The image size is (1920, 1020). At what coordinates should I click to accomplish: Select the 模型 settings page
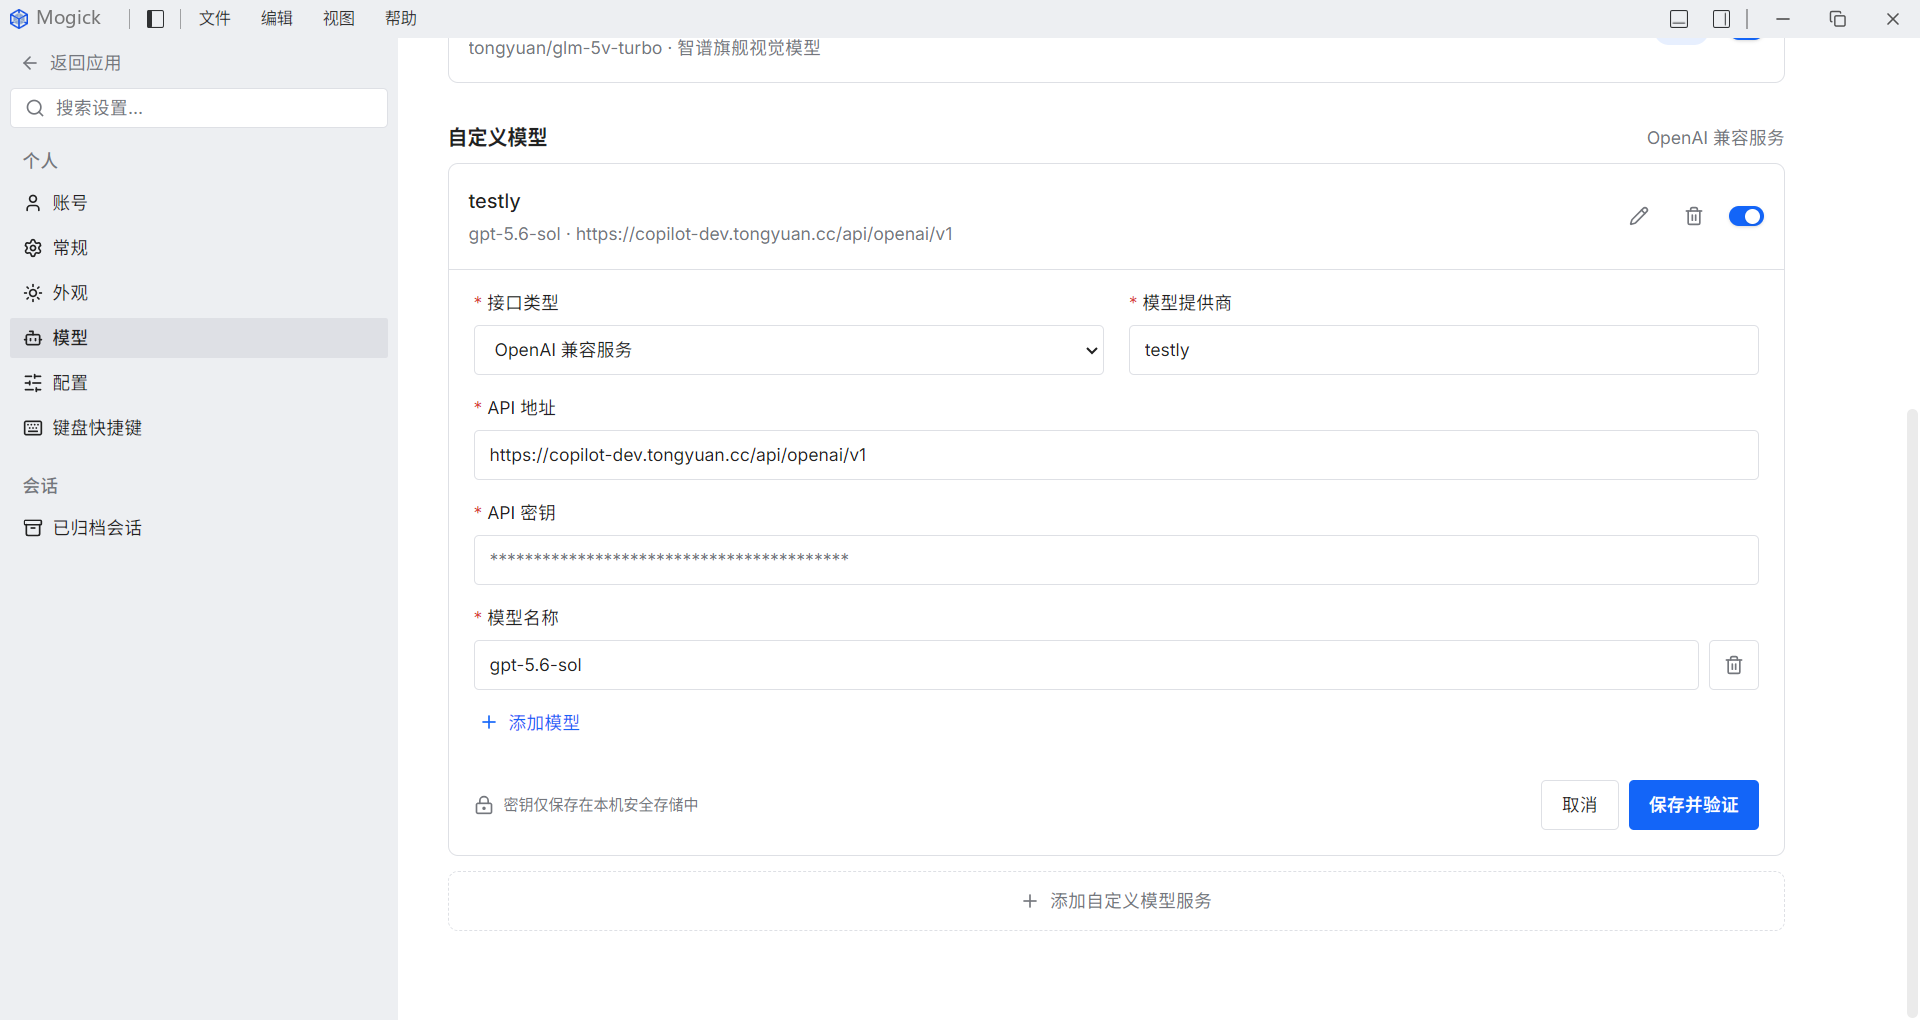pyautogui.click(x=199, y=338)
